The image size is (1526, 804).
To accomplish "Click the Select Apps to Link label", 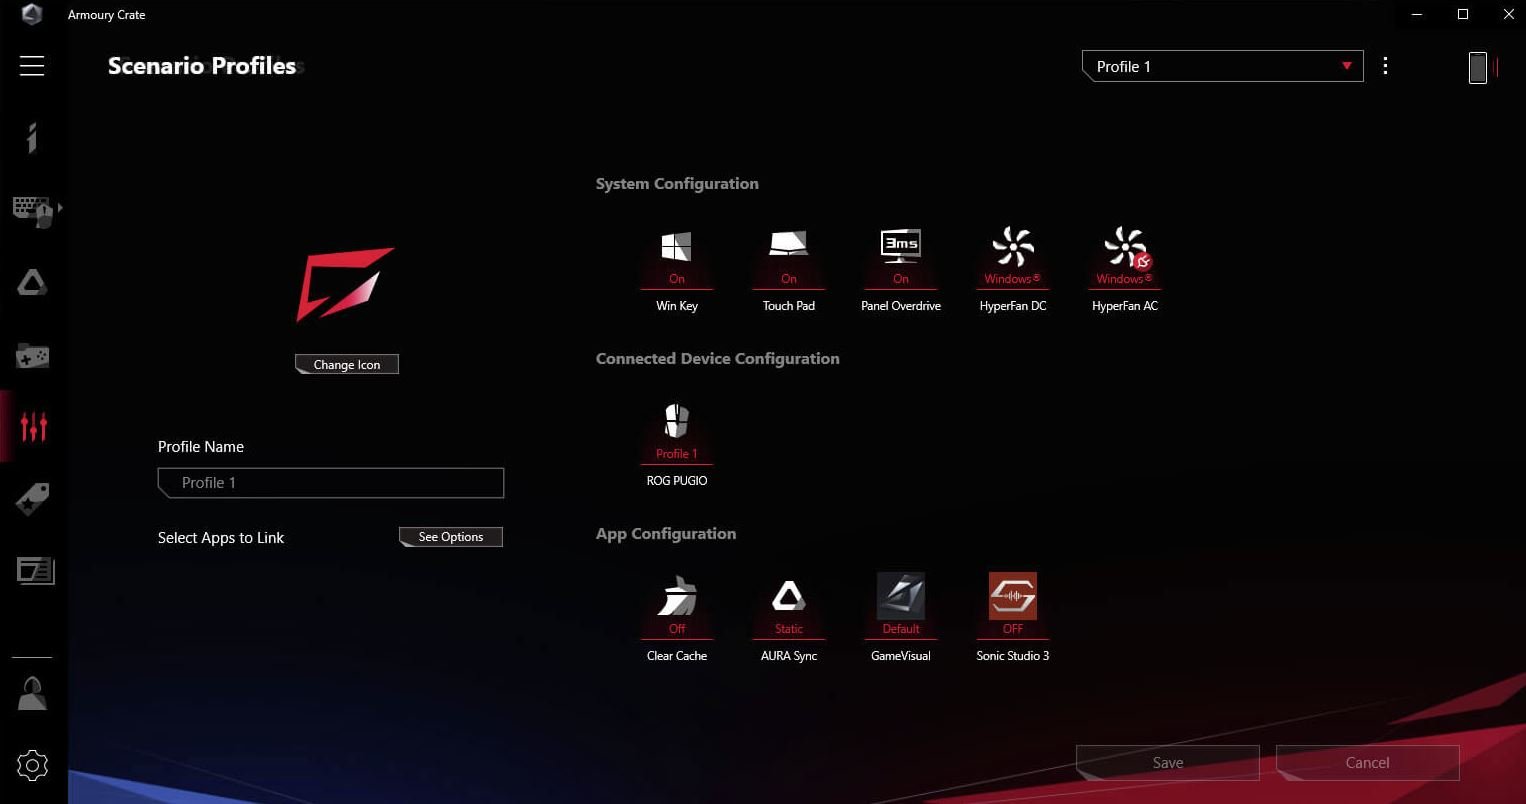I will (221, 538).
